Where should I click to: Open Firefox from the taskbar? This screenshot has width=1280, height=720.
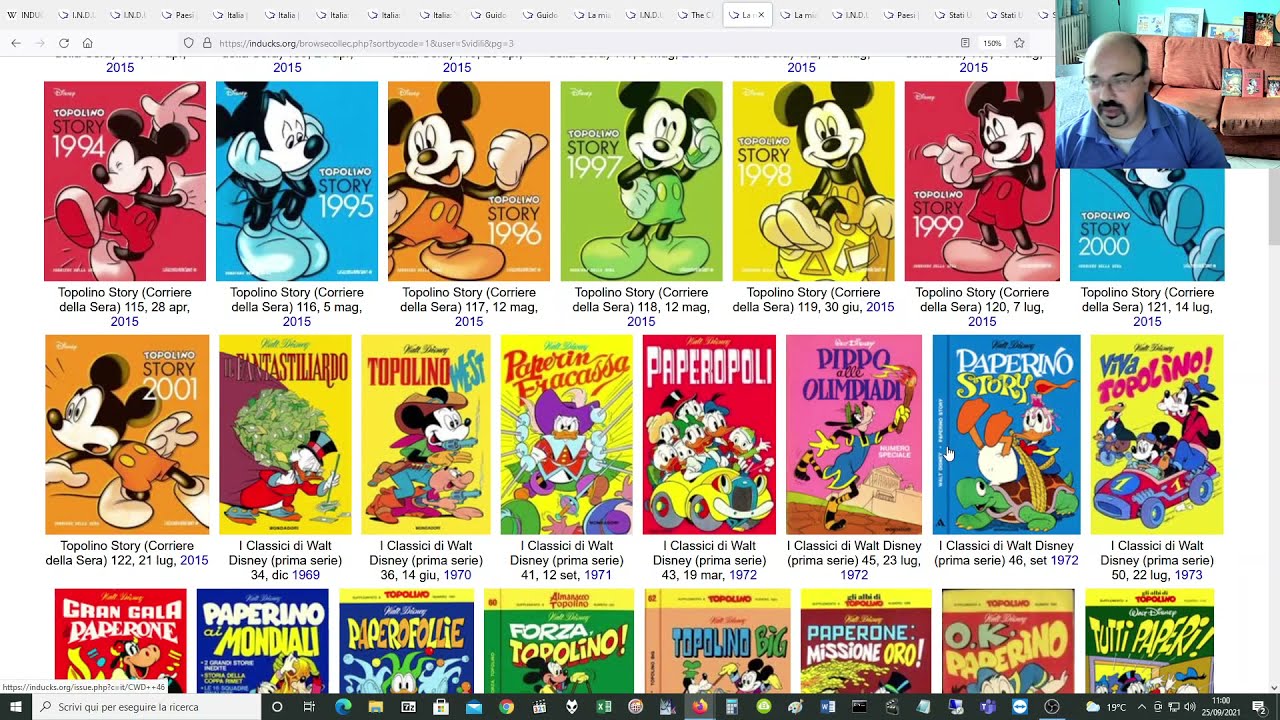click(700, 707)
